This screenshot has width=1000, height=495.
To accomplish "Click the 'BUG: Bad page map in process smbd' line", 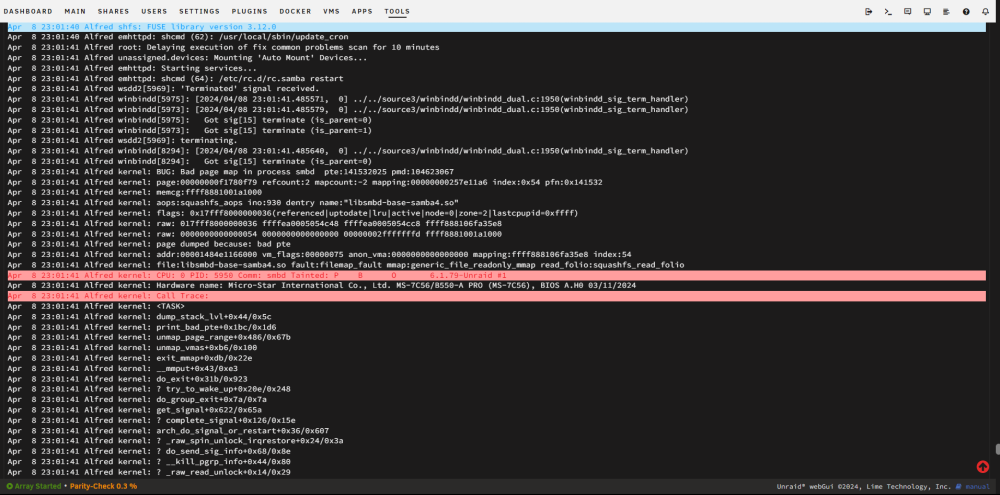I will [231, 172].
